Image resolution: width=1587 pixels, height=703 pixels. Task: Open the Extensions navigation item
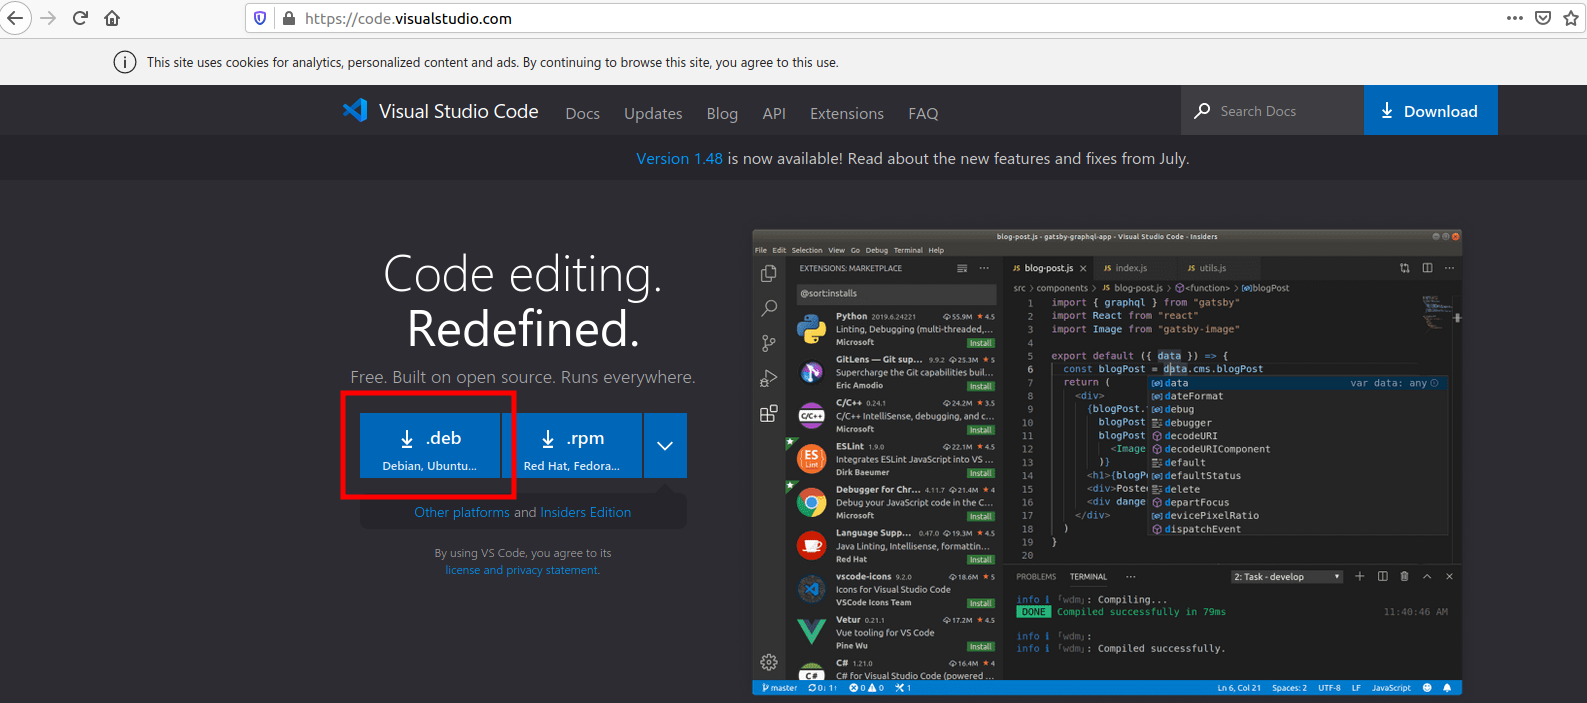click(x=847, y=114)
